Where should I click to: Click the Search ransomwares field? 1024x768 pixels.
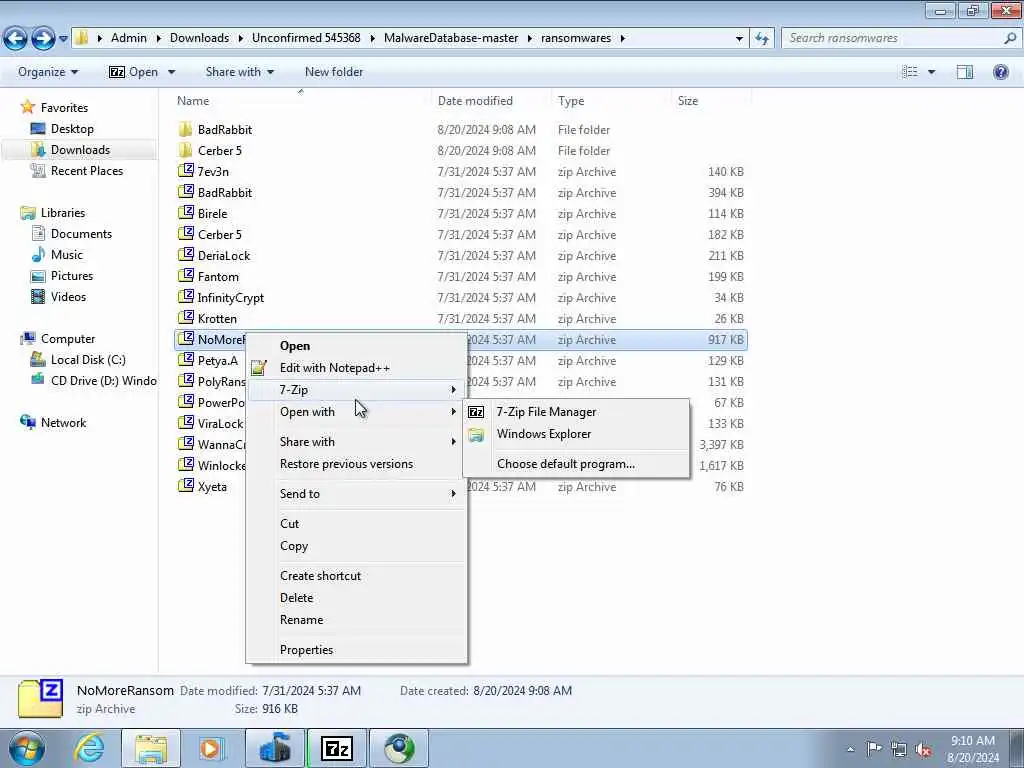(x=893, y=38)
